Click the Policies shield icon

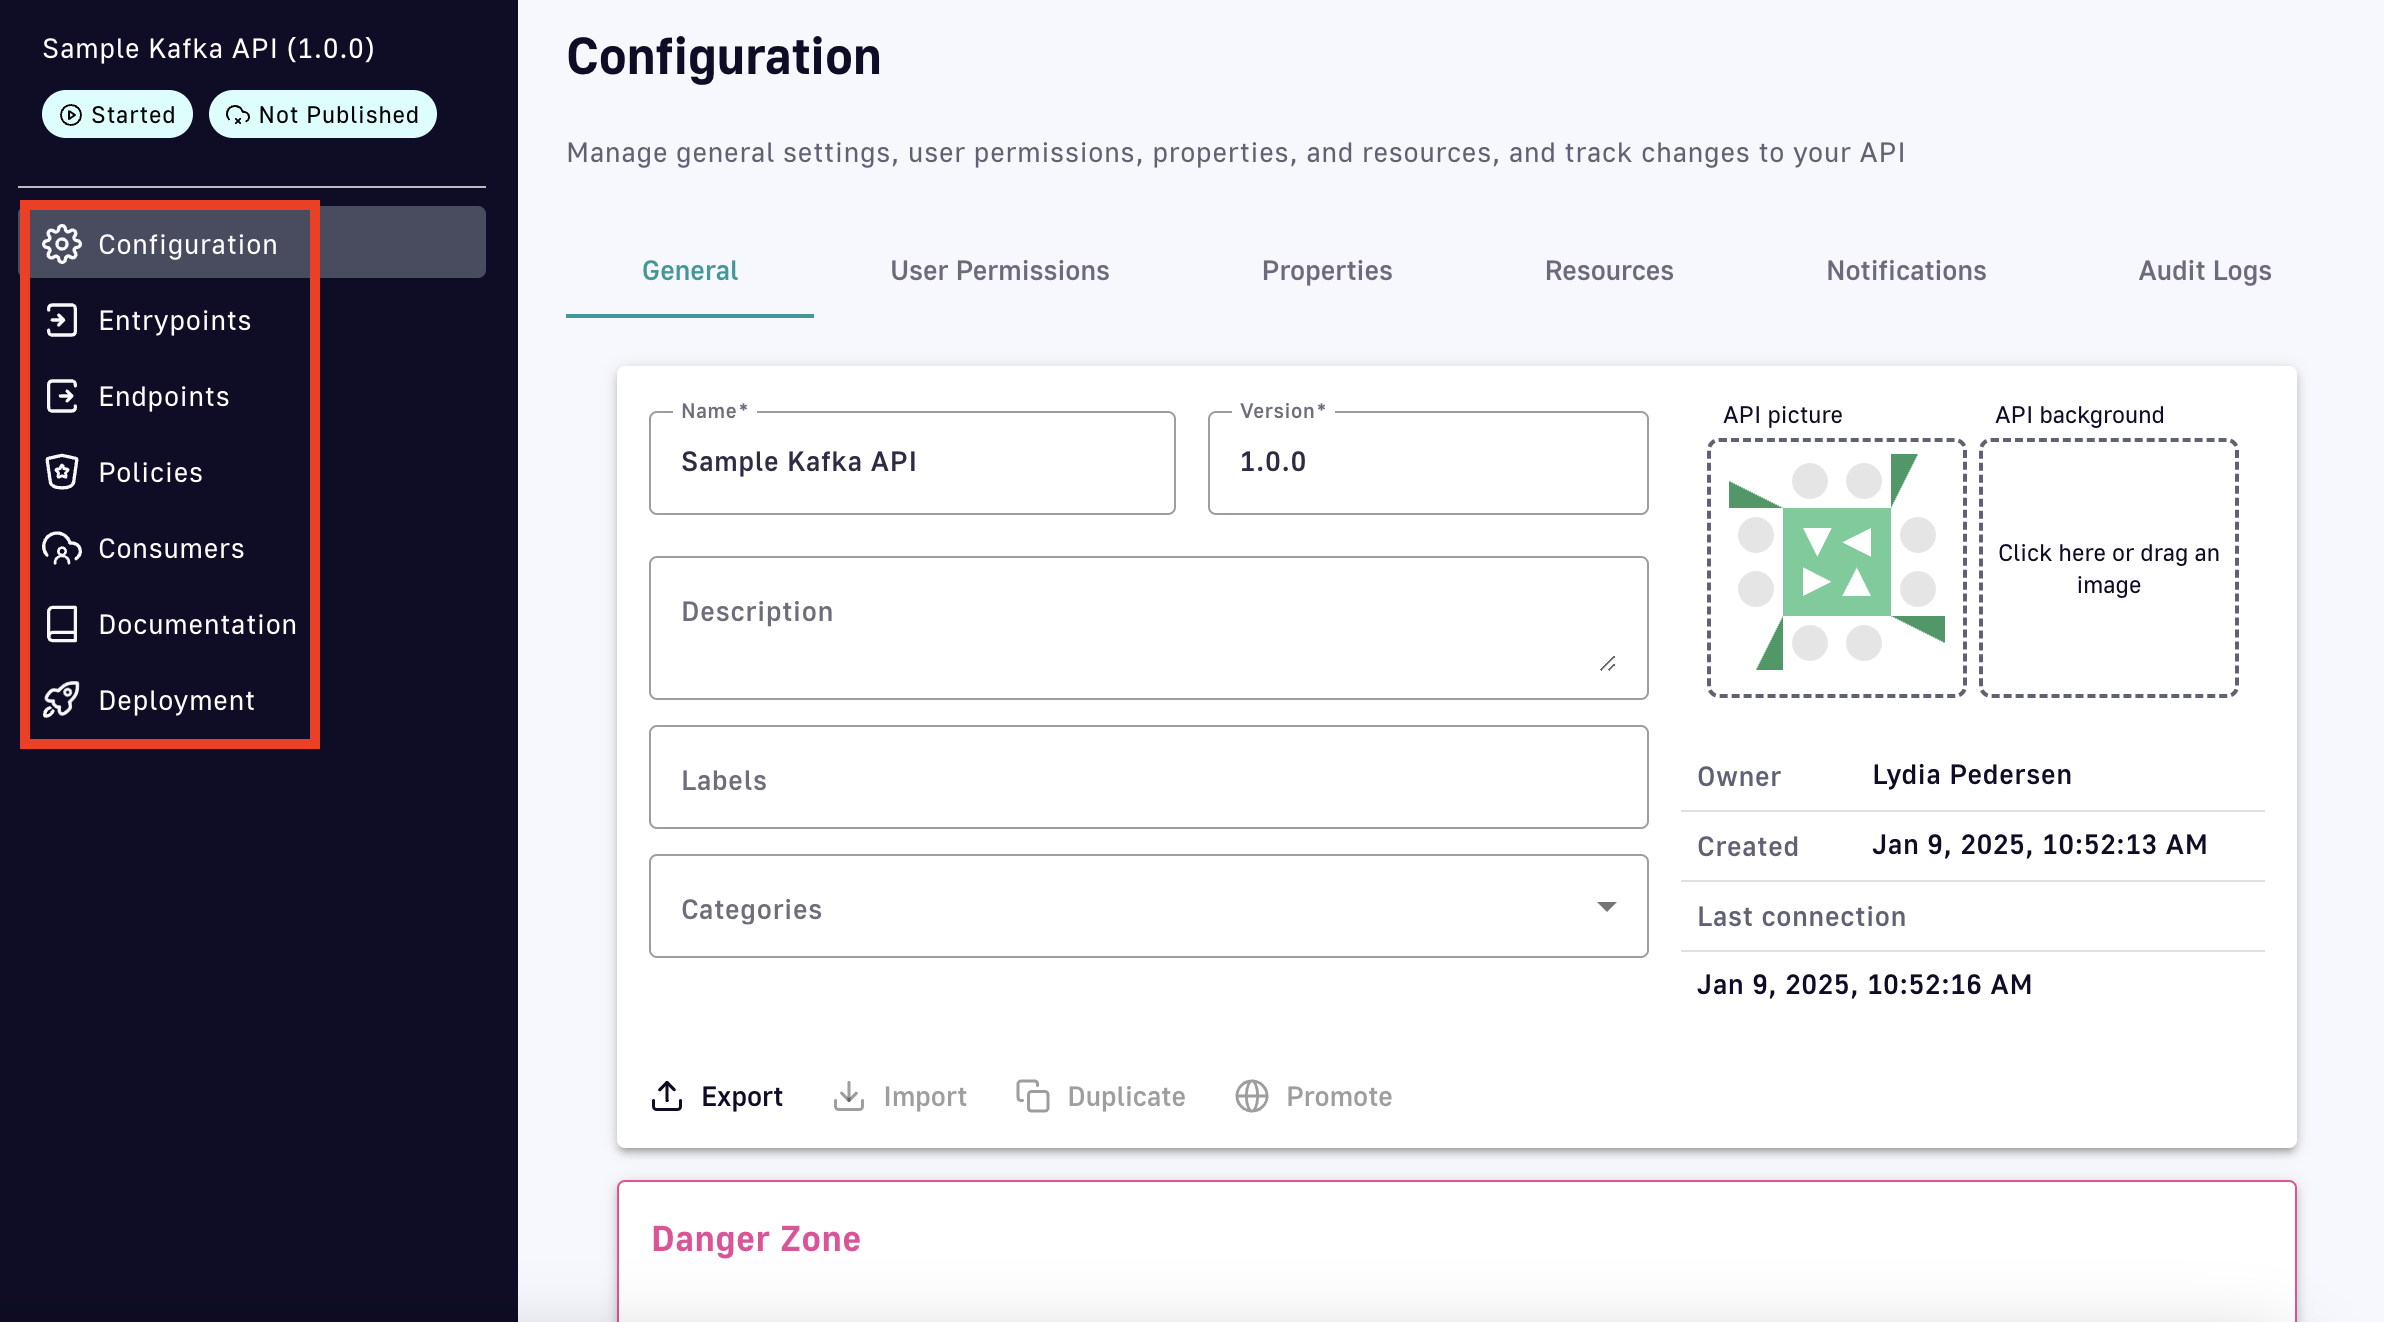(62, 472)
